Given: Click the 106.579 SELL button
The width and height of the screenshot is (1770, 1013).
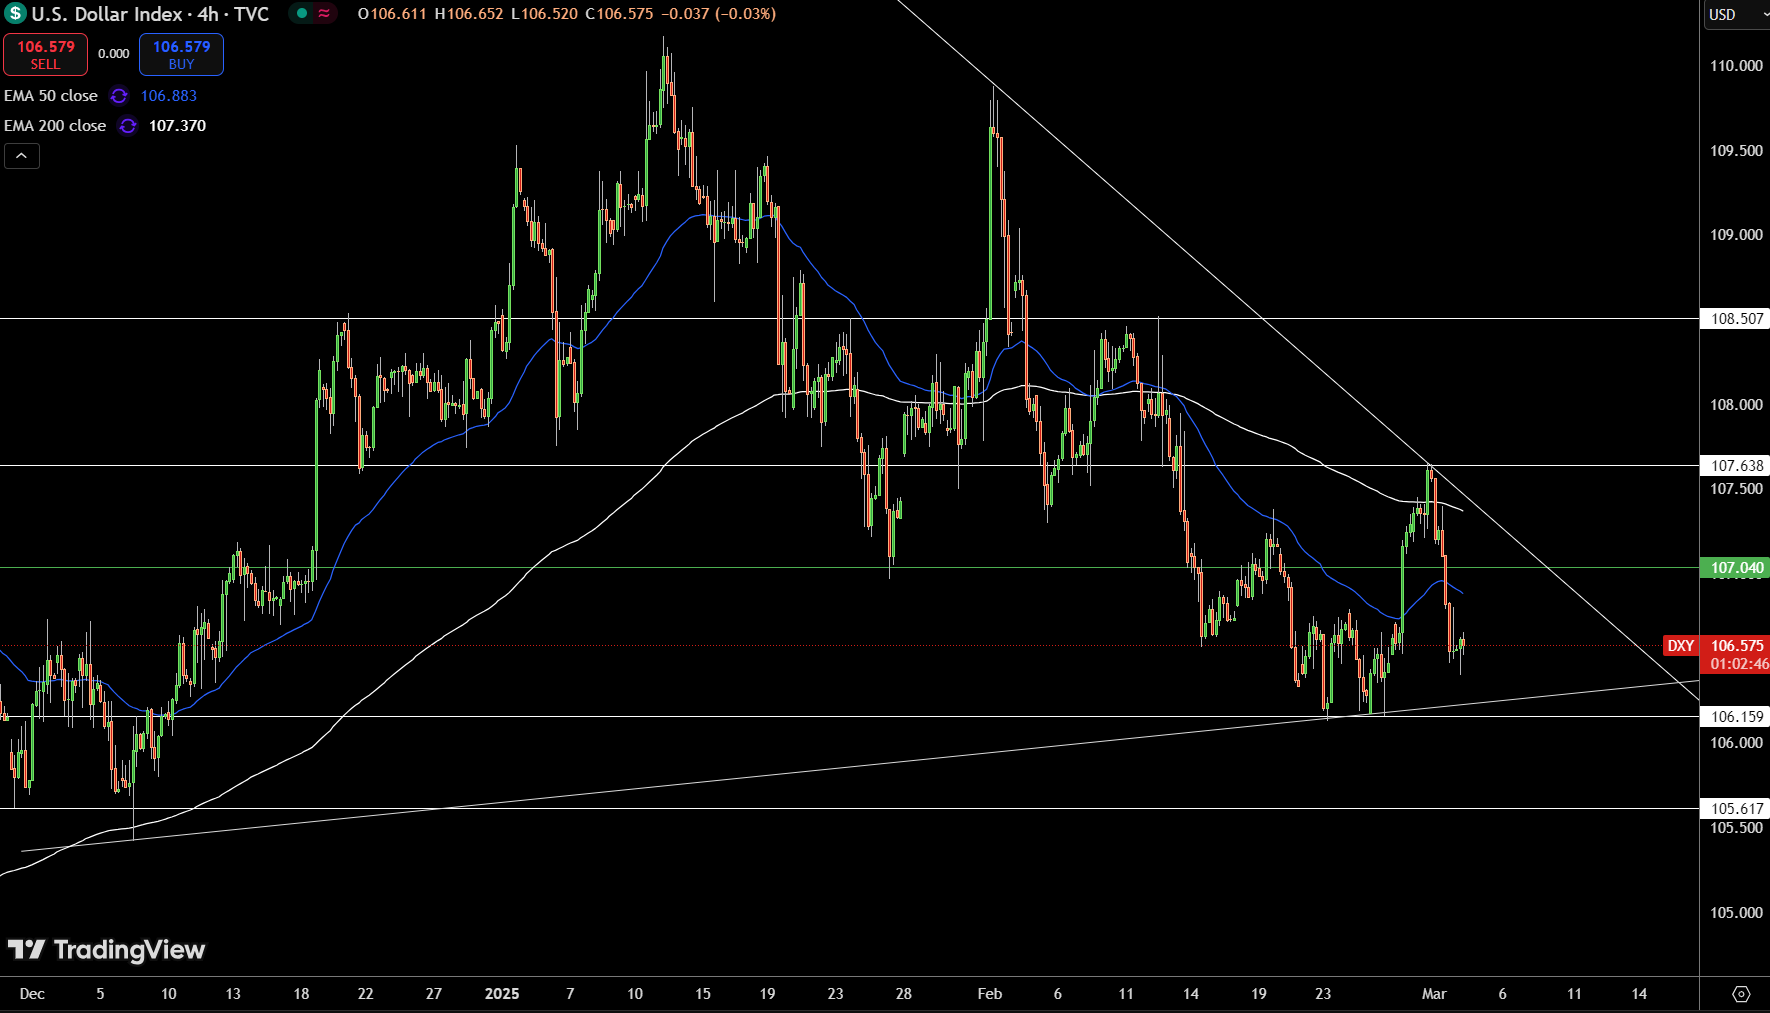Looking at the screenshot, I should (x=45, y=55).
